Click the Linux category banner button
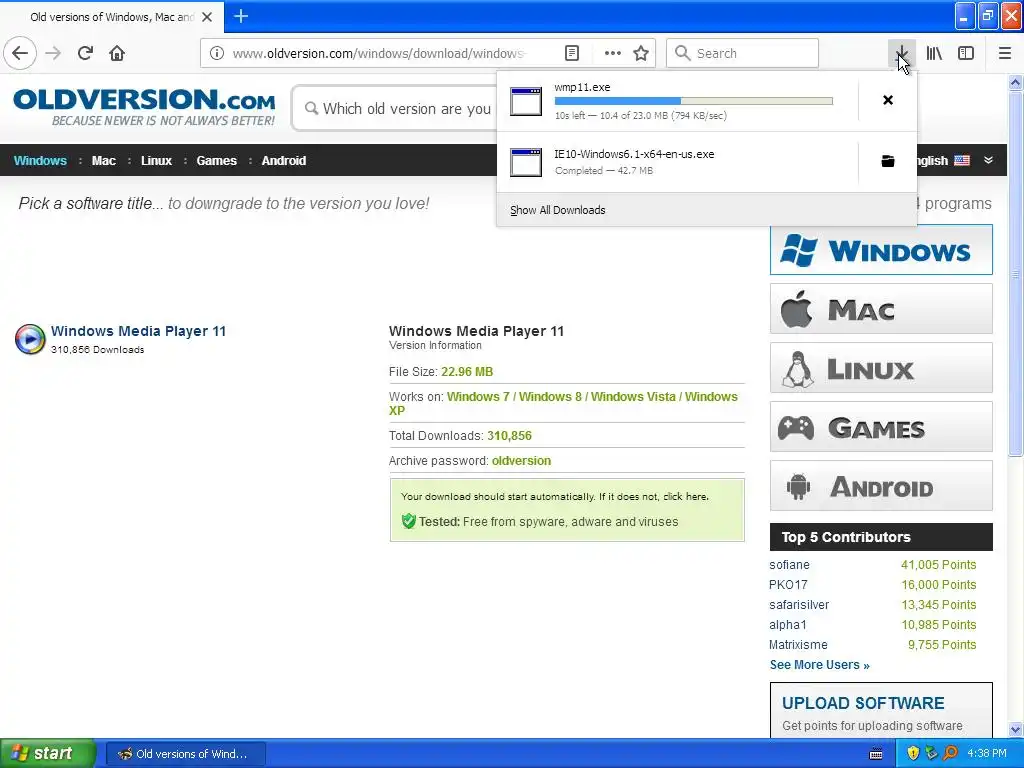 (x=881, y=368)
